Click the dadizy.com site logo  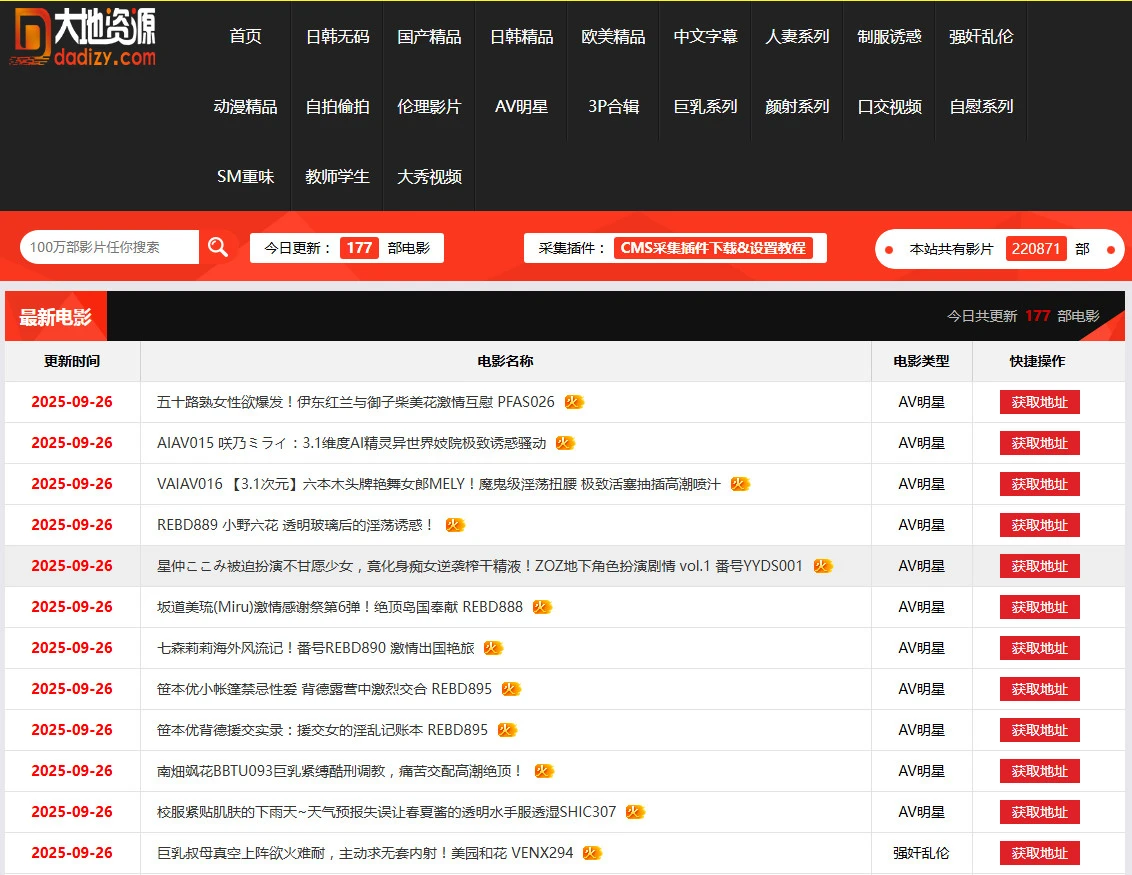[84, 37]
